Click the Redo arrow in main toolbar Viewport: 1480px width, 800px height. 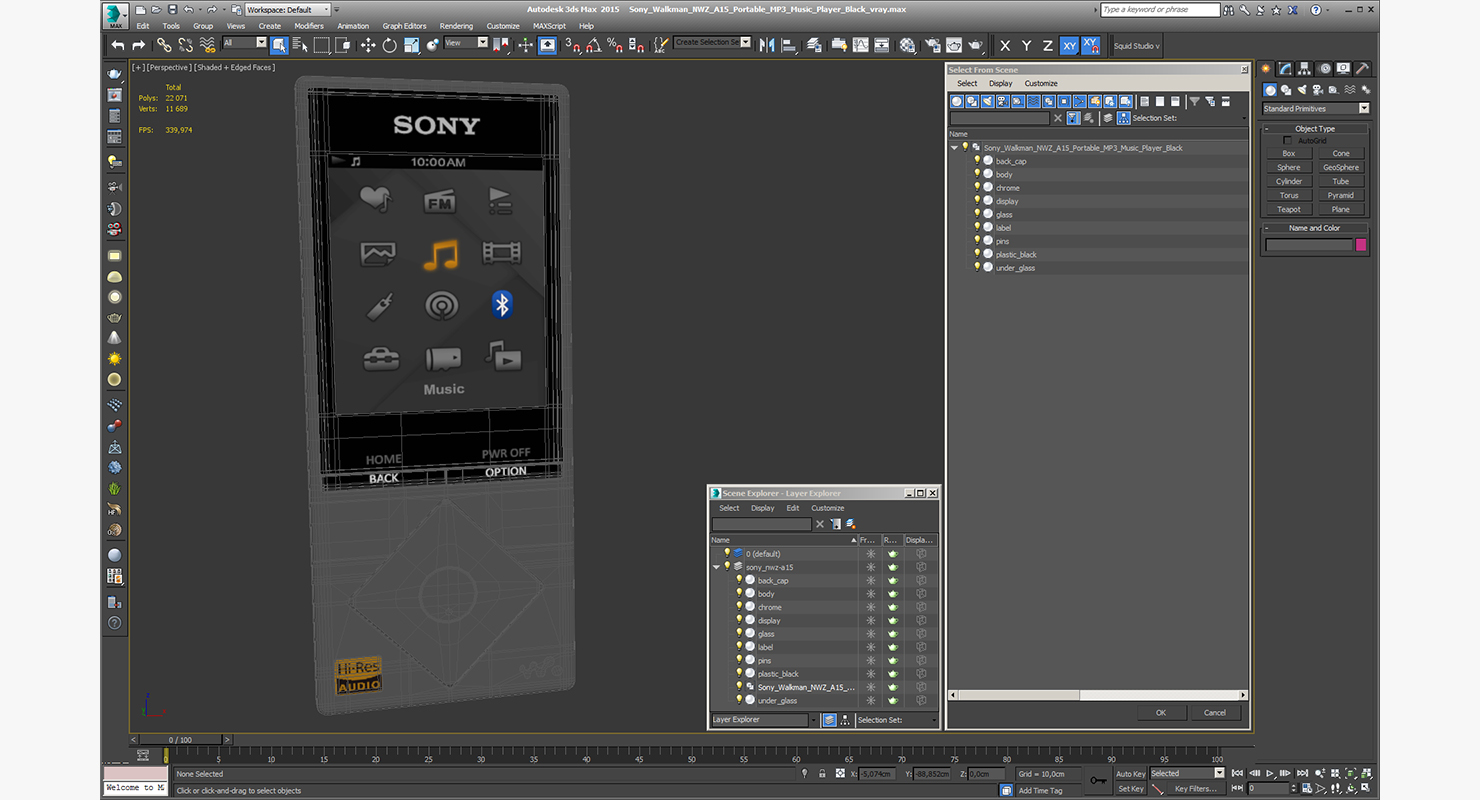click(139, 45)
